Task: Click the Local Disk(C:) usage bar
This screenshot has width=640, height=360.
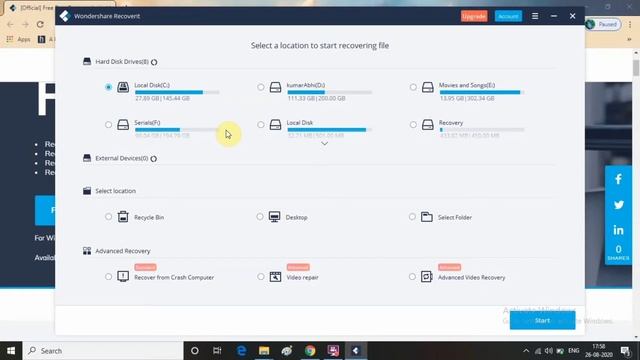Action: pyautogui.click(x=177, y=92)
